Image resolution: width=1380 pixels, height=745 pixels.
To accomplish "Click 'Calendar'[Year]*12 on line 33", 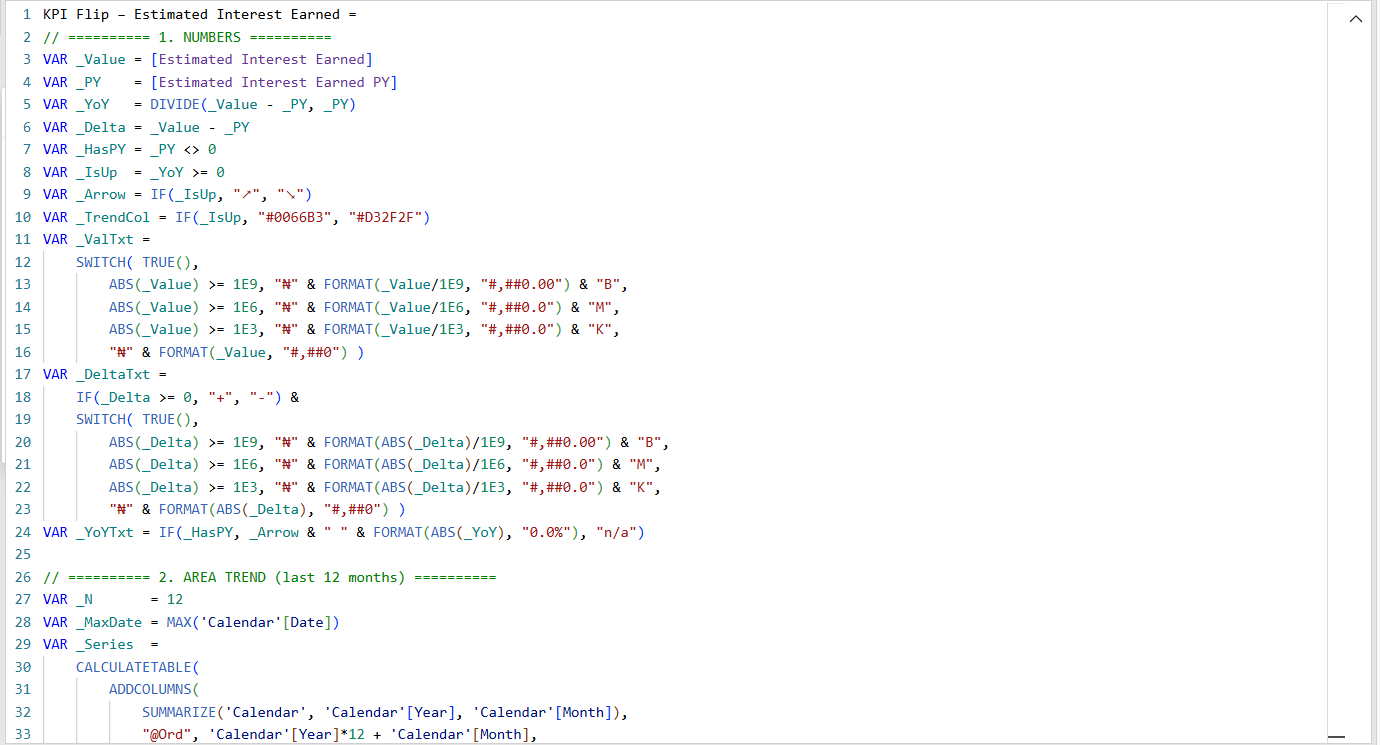I will [286, 734].
